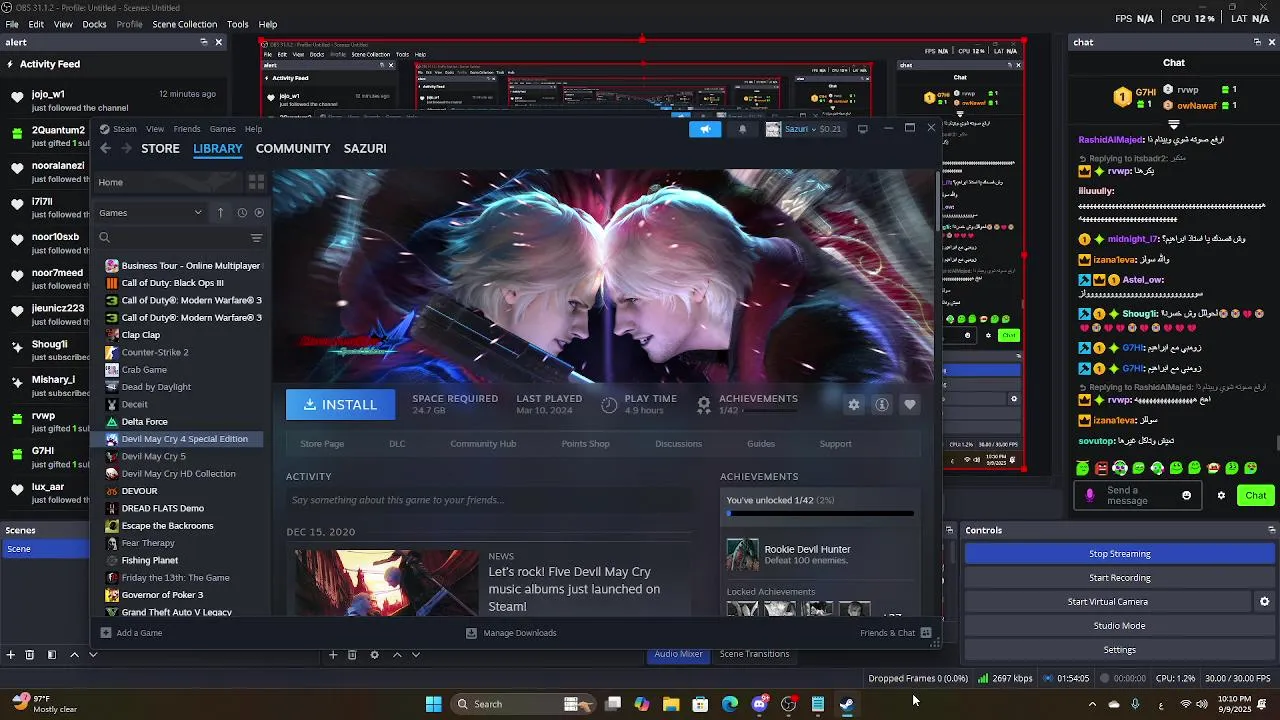Click the library search magnifier icon
The width and height of the screenshot is (1280, 720).
104,237
